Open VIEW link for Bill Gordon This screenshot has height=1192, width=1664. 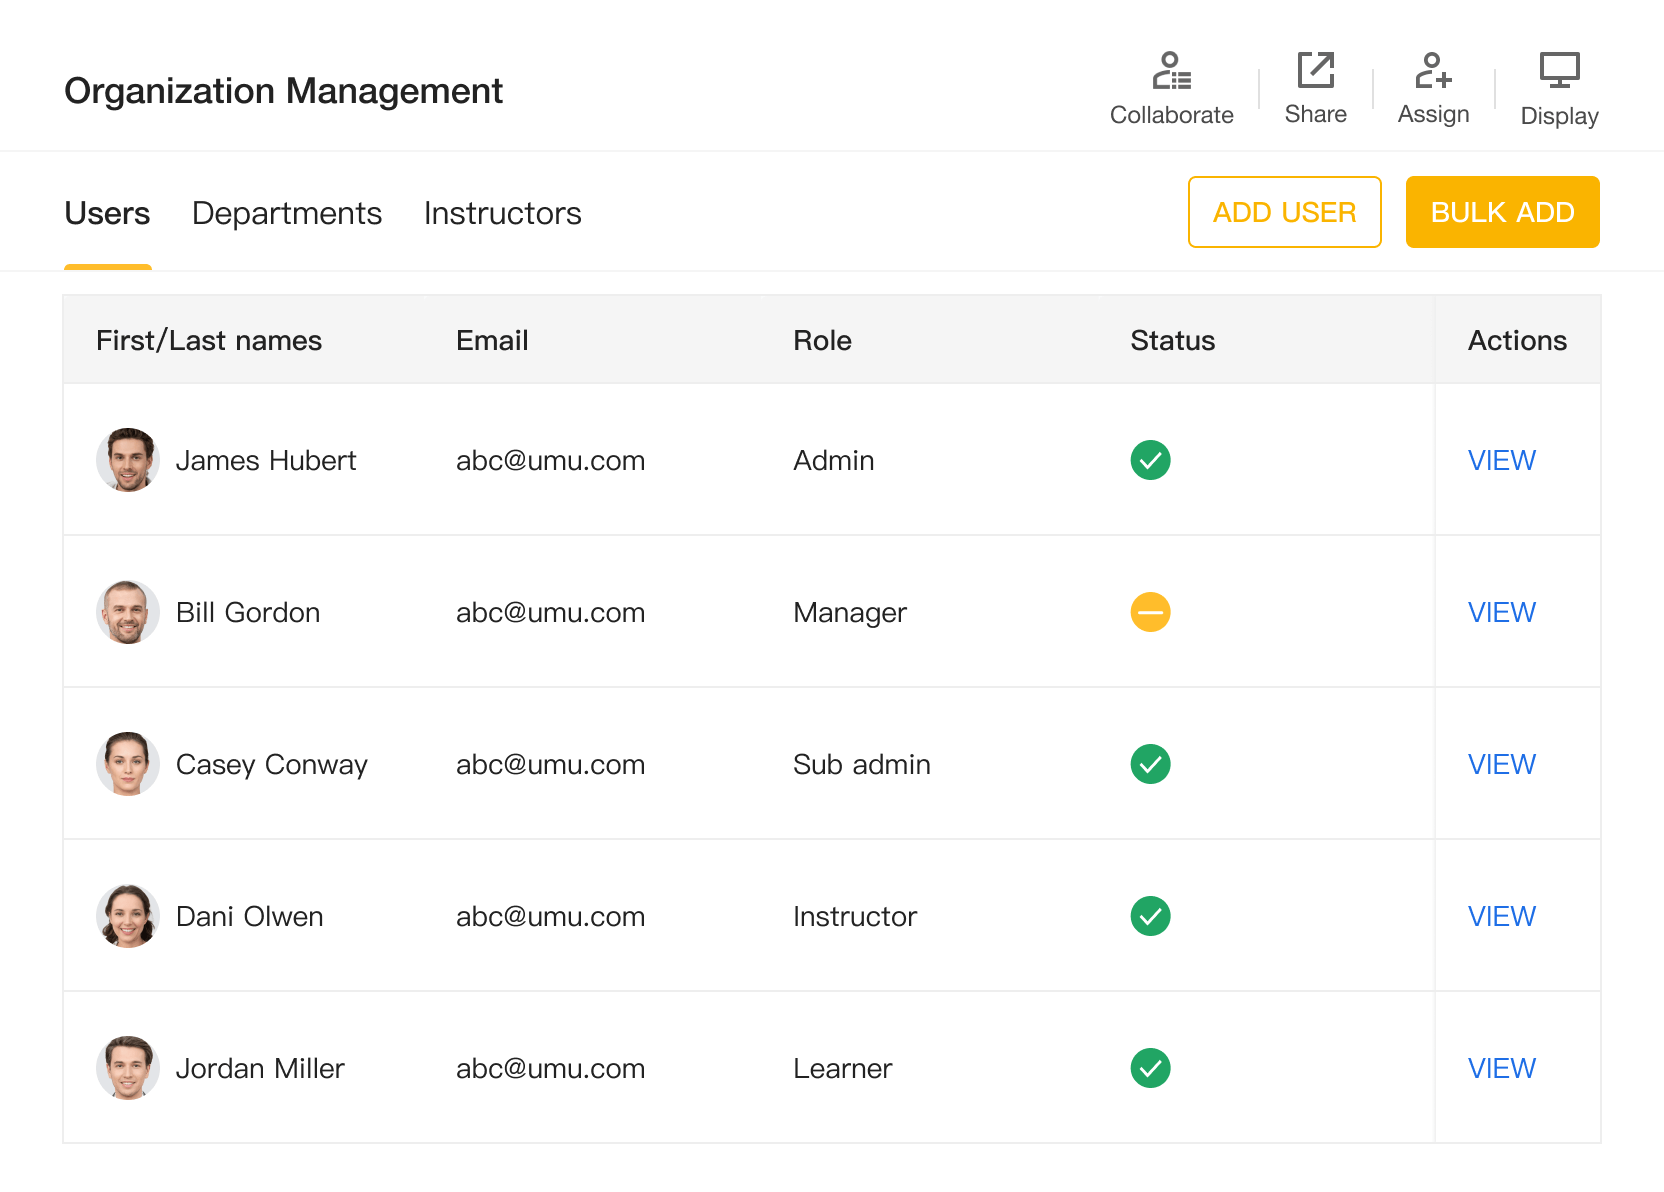(1501, 612)
